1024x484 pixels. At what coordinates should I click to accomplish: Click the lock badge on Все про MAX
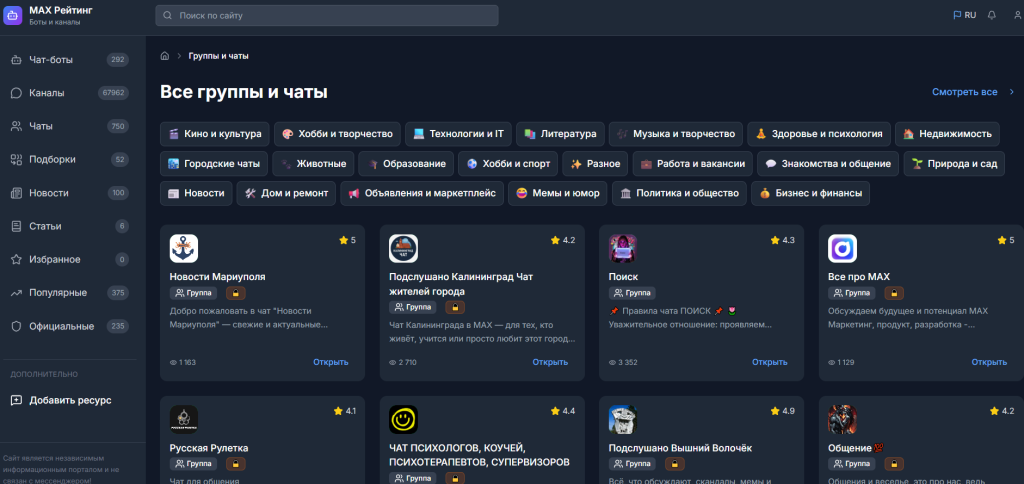point(894,293)
